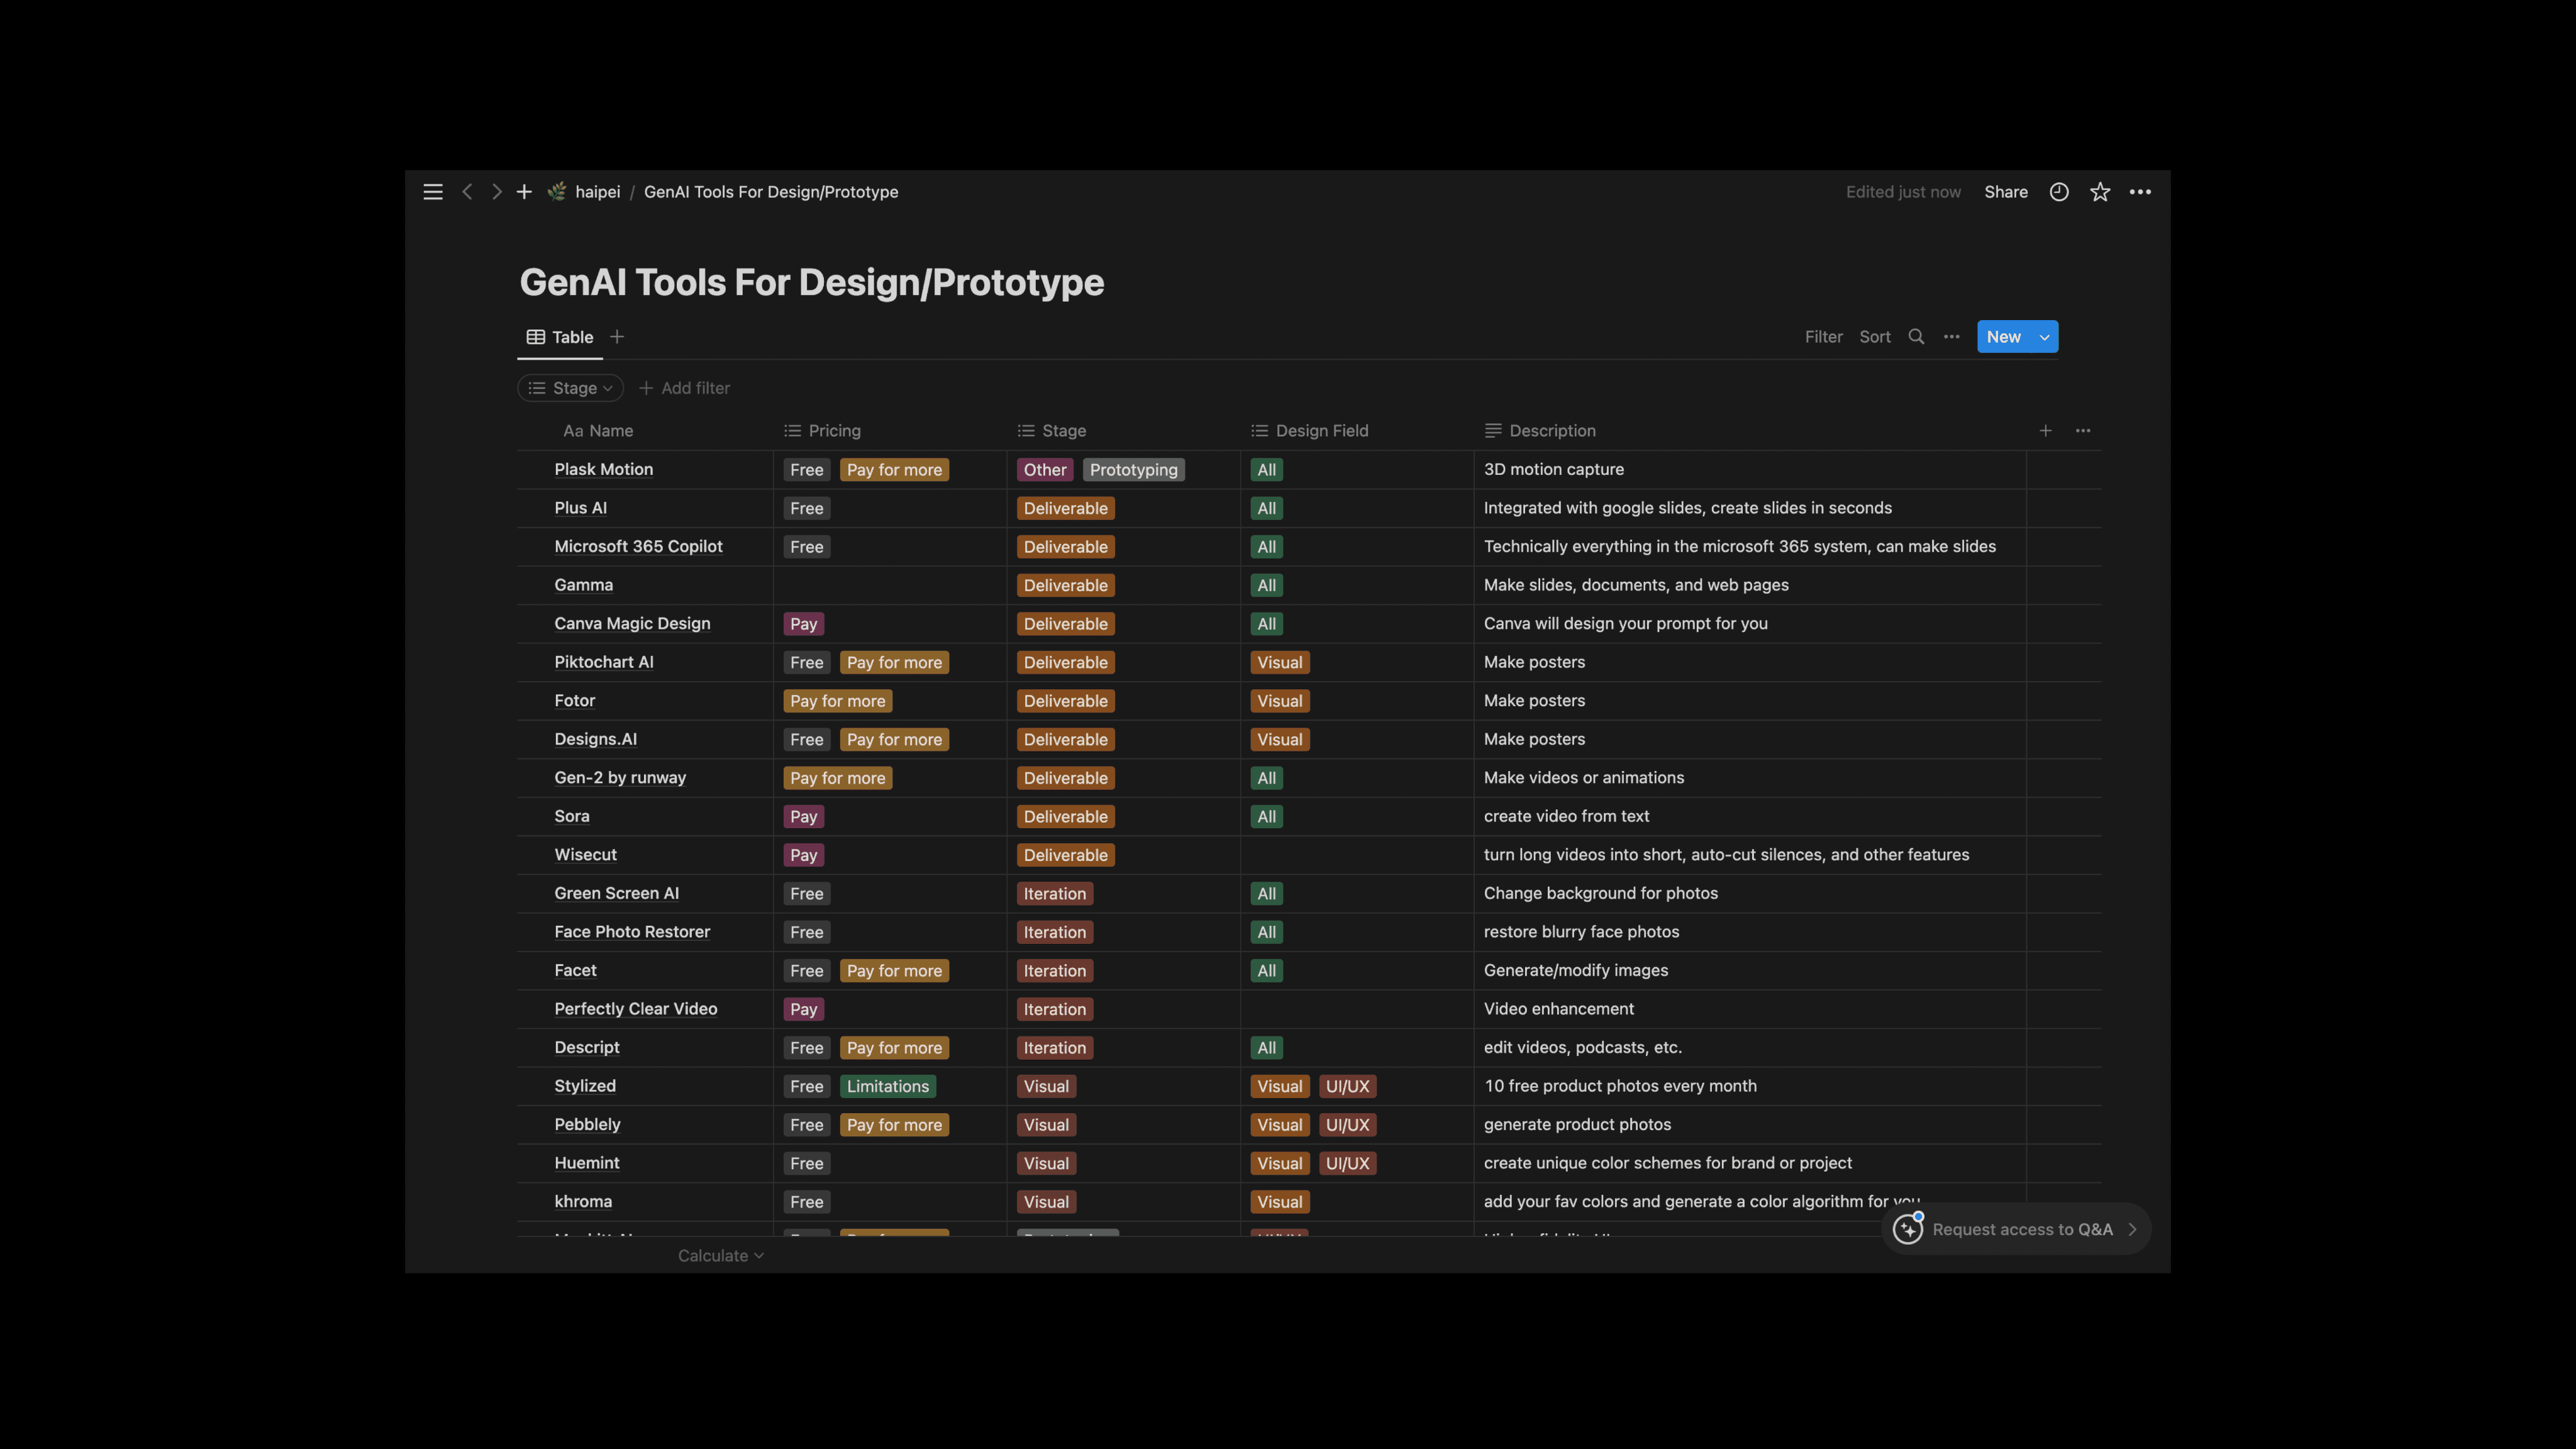Open column options ellipsis in header

coord(2083,431)
